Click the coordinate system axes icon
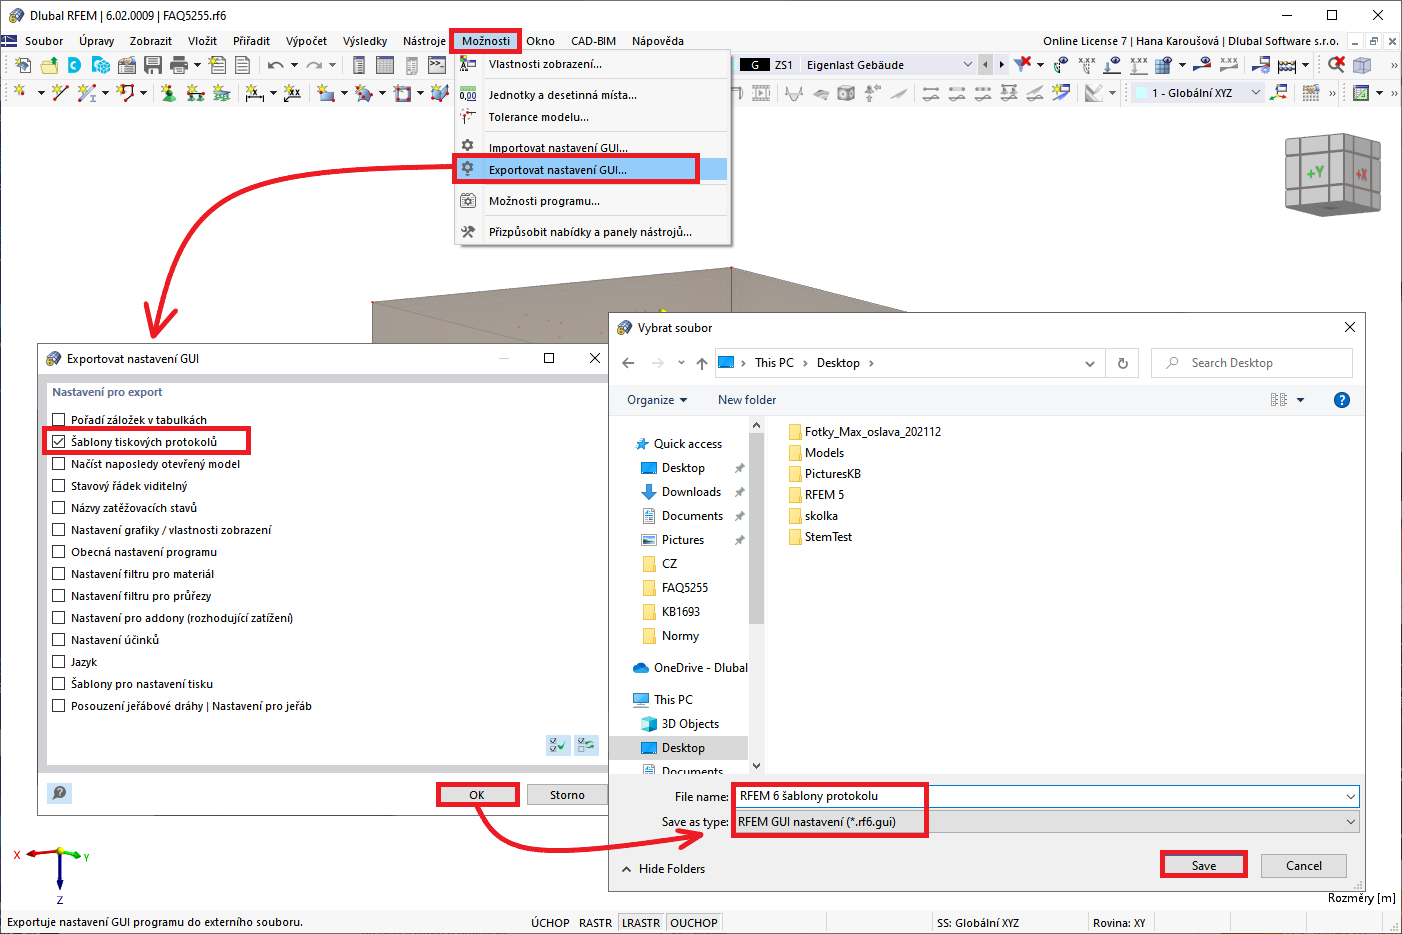Screen dimensions: 1402x934 (1278, 93)
